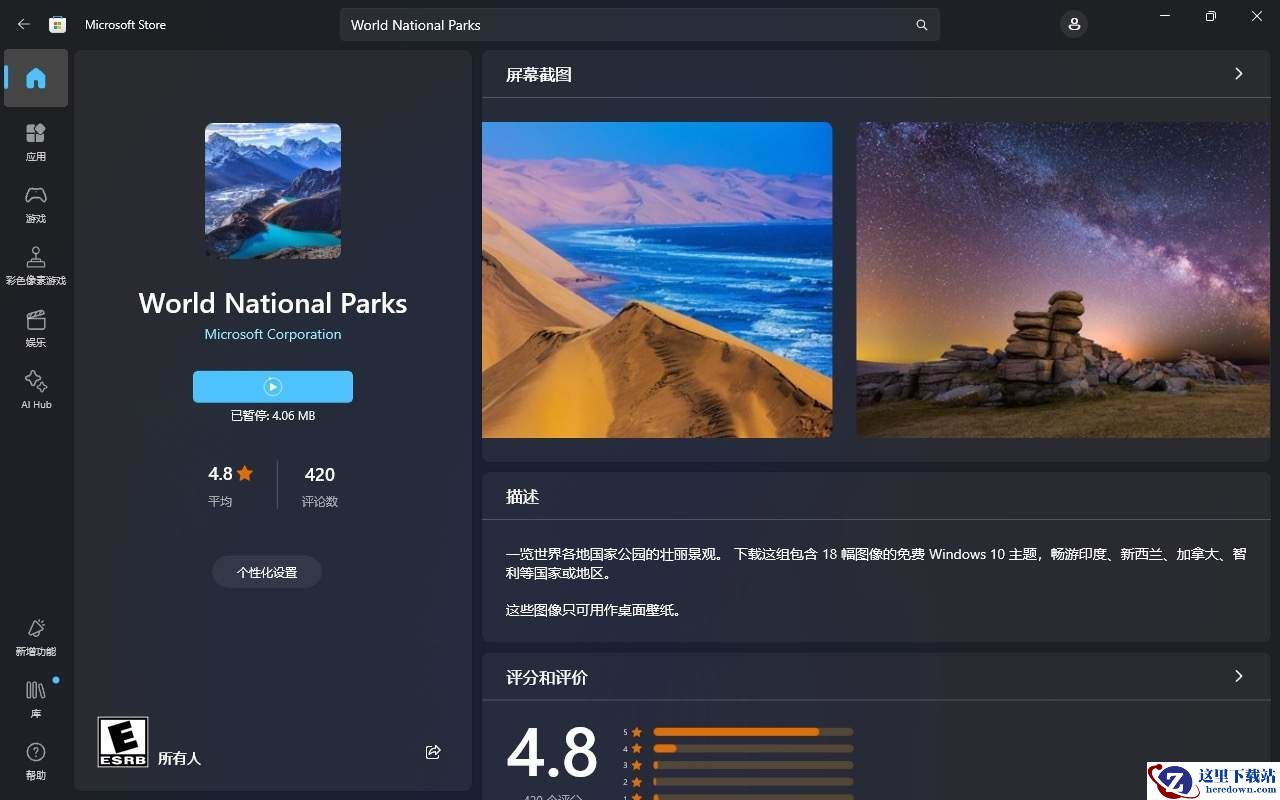Open 新增功能 (What's new)
Screen dimensions: 1280x800
click(x=36, y=637)
